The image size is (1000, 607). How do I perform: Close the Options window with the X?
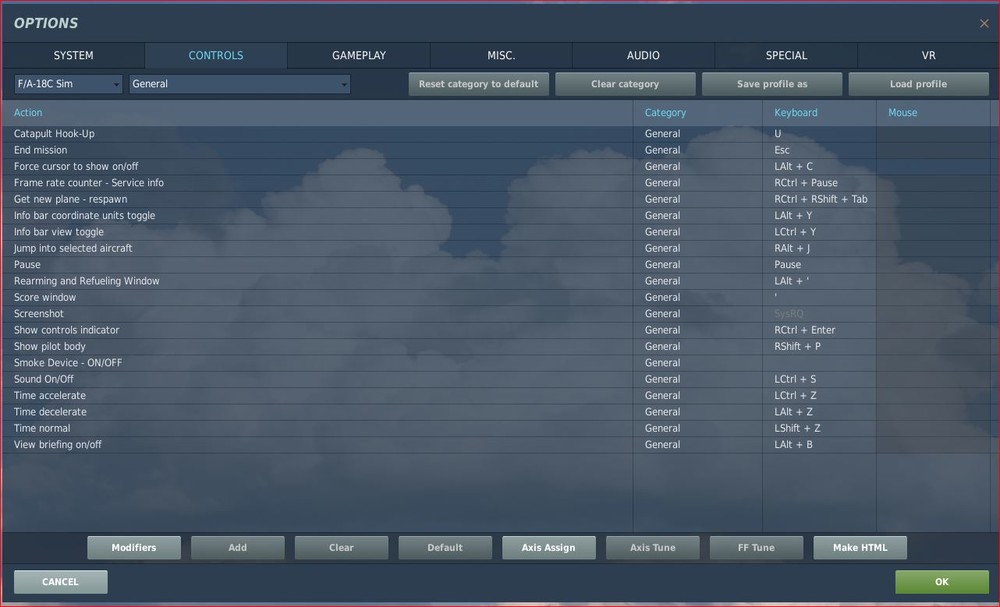[984, 24]
